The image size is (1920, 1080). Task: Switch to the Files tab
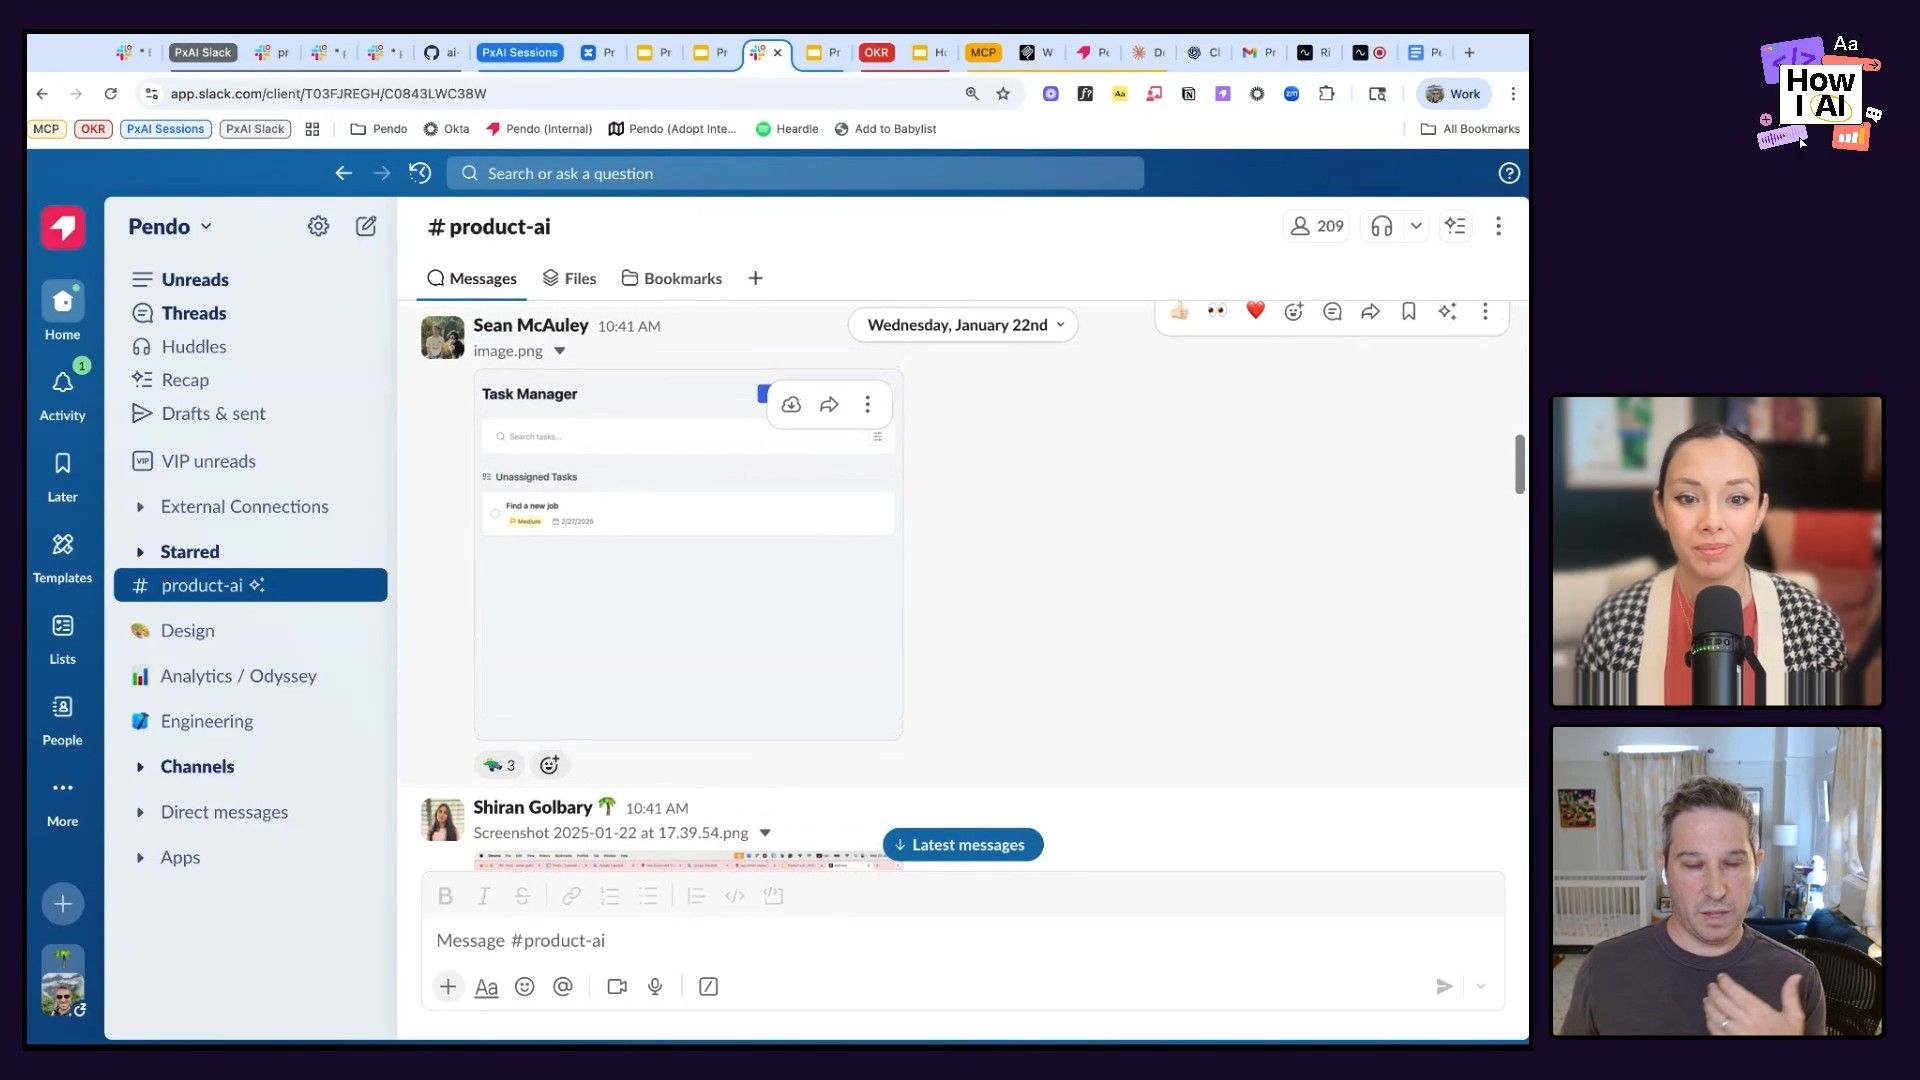click(x=569, y=278)
